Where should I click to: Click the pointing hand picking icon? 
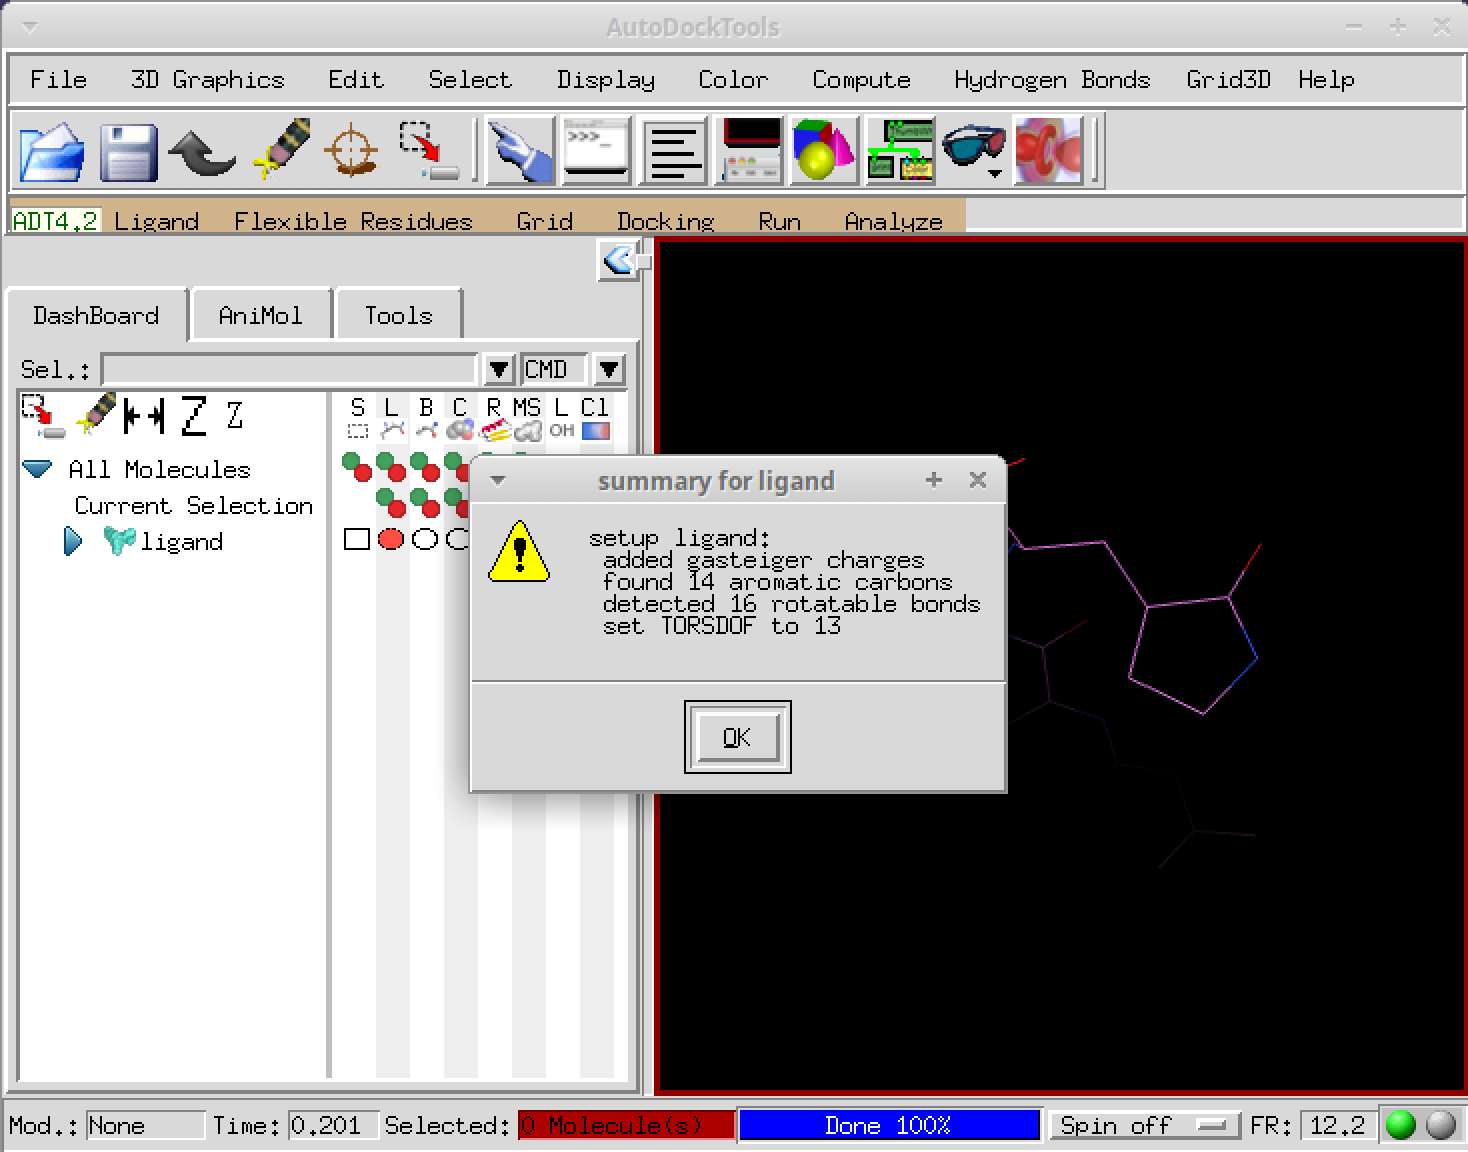tap(520, 151)
